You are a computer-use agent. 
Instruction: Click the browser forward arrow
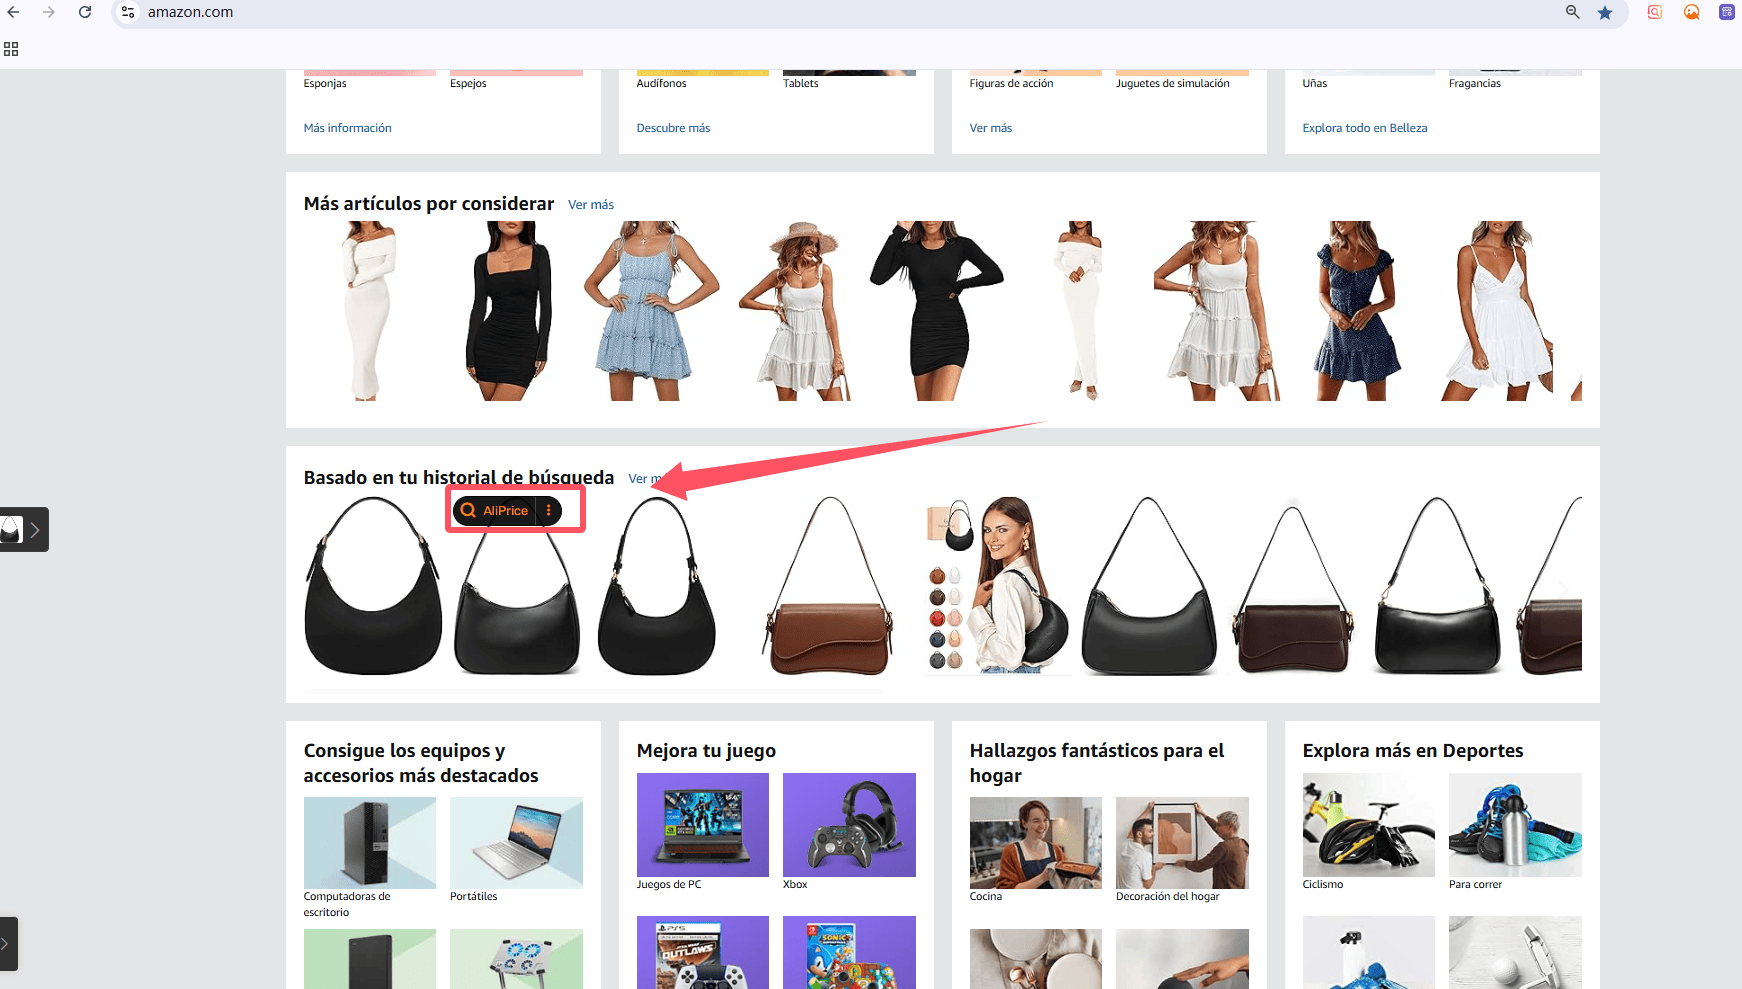(49, 12)
